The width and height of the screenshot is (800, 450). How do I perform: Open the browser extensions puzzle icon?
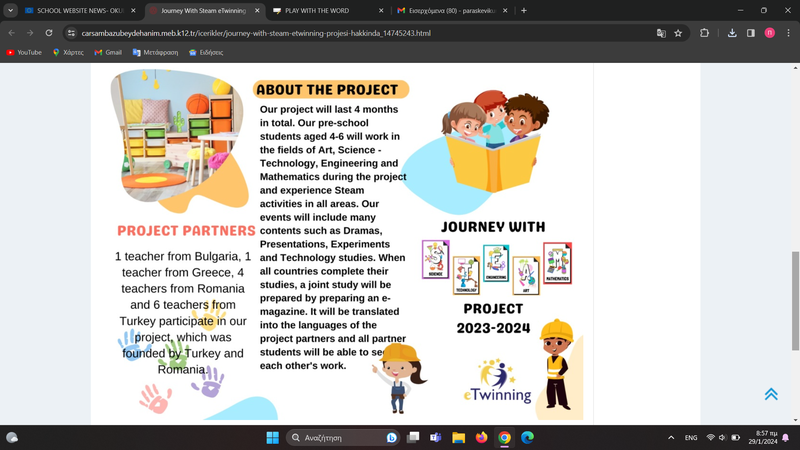pyautogui.click(x=704, y=33)
